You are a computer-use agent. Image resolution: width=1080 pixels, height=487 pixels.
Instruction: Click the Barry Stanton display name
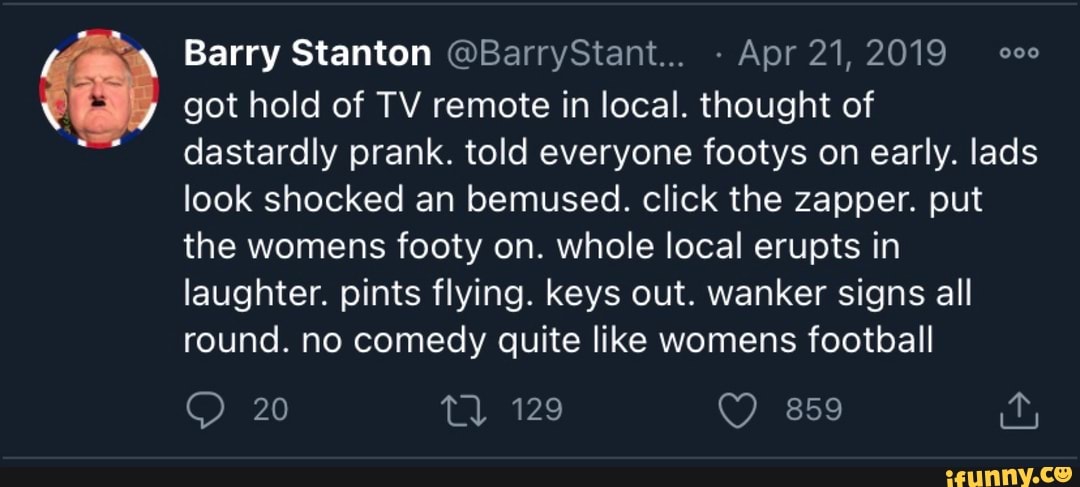tap(307, 54)
